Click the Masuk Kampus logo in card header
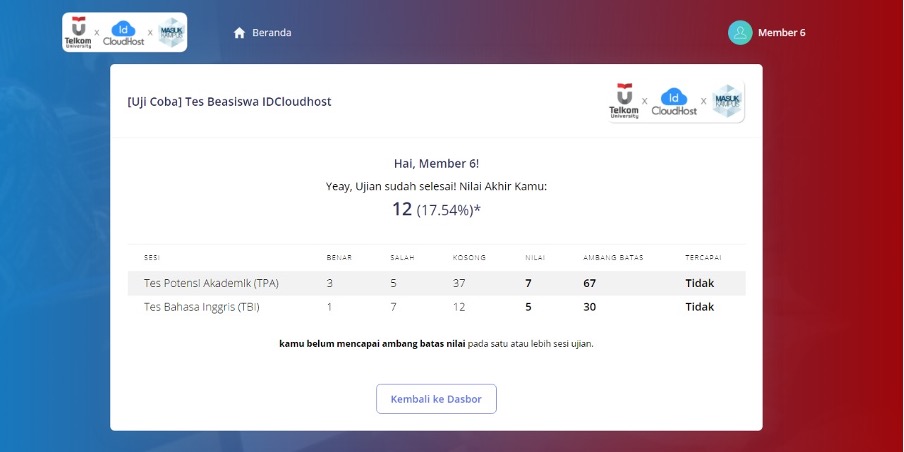This screenshot has width=904, height=452. (727, 101)
